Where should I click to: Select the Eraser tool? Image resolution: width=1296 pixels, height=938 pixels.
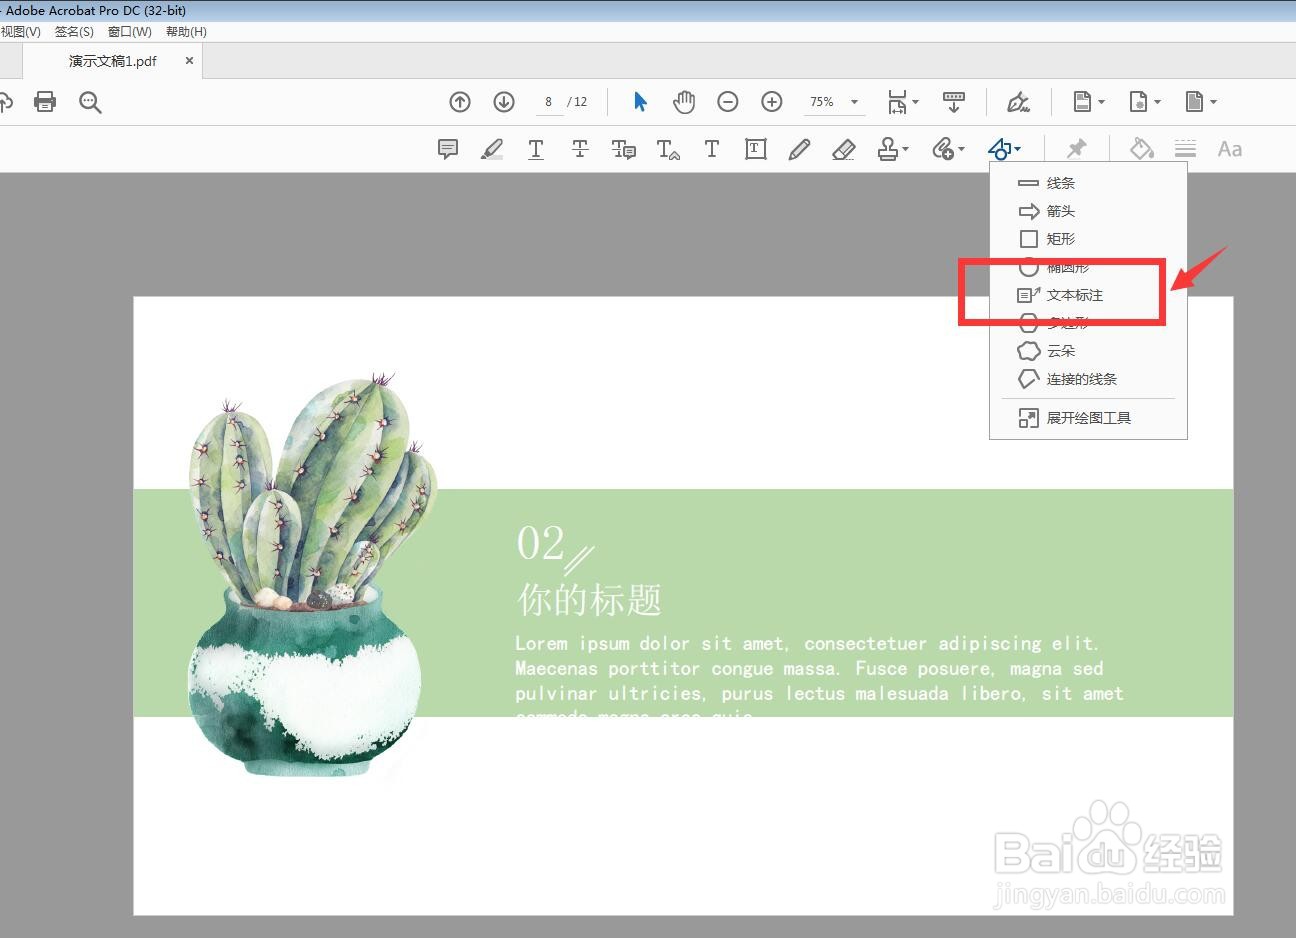(x=843, y=148)
